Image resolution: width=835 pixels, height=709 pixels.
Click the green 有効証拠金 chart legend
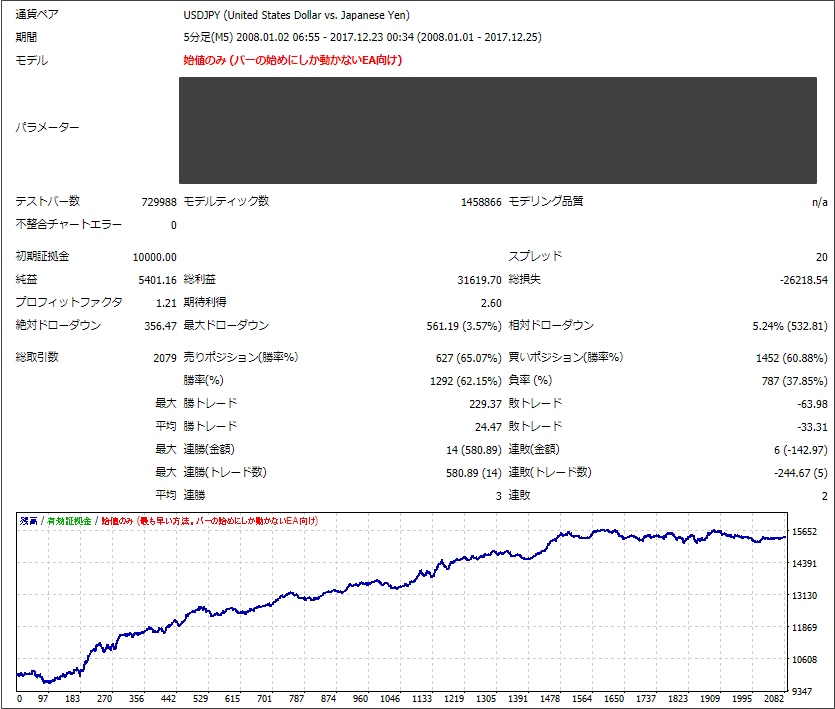coord(69,521)
